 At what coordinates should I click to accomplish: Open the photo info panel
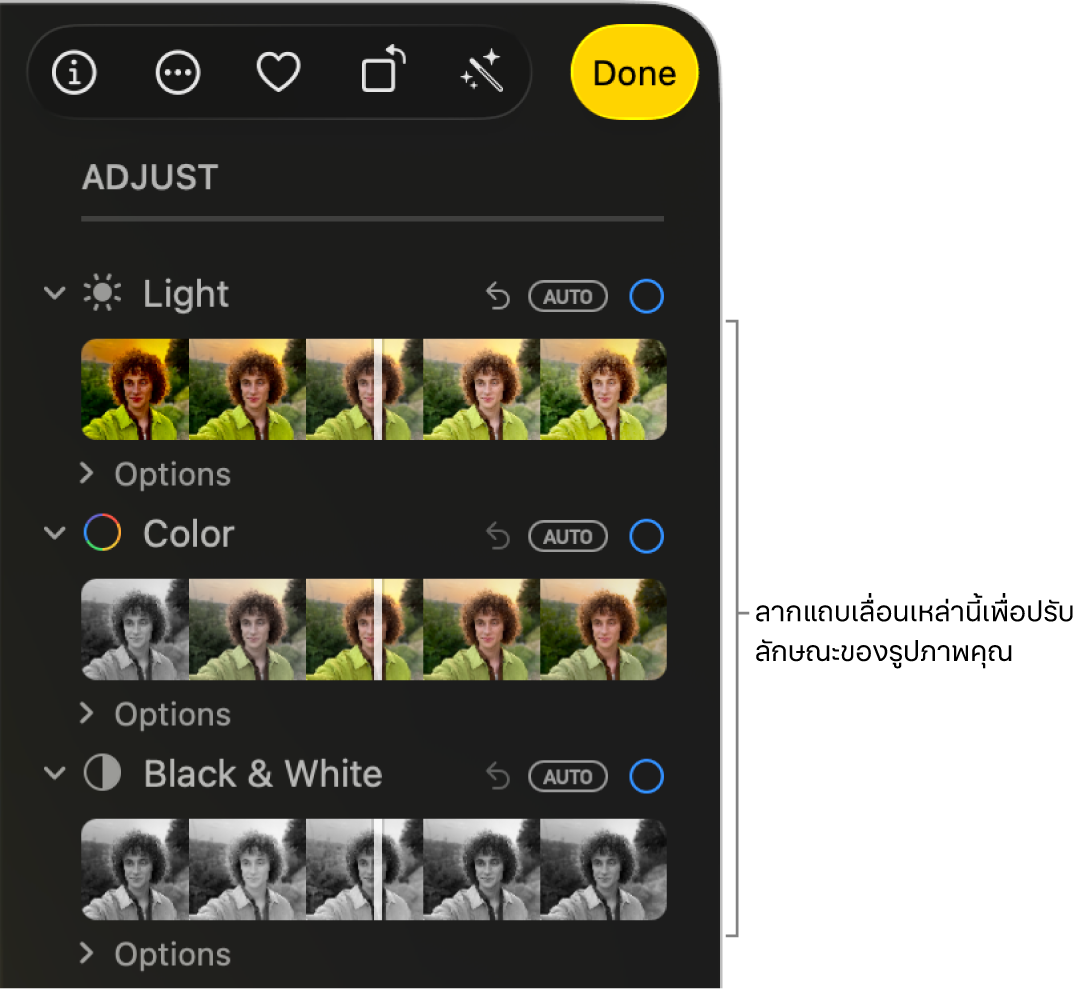tap(73, 72)
